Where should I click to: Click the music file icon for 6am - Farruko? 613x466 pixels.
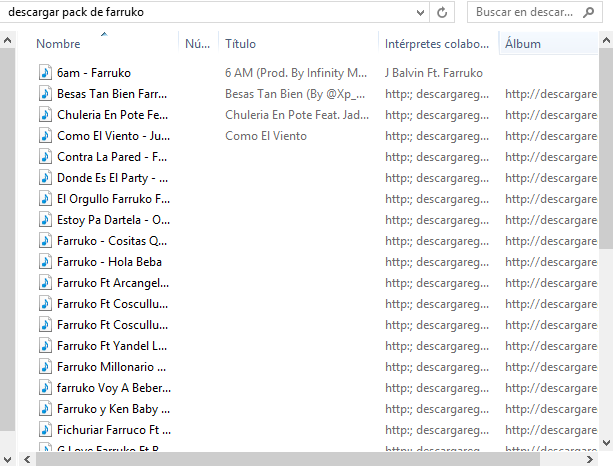click(x=45, y=73)
